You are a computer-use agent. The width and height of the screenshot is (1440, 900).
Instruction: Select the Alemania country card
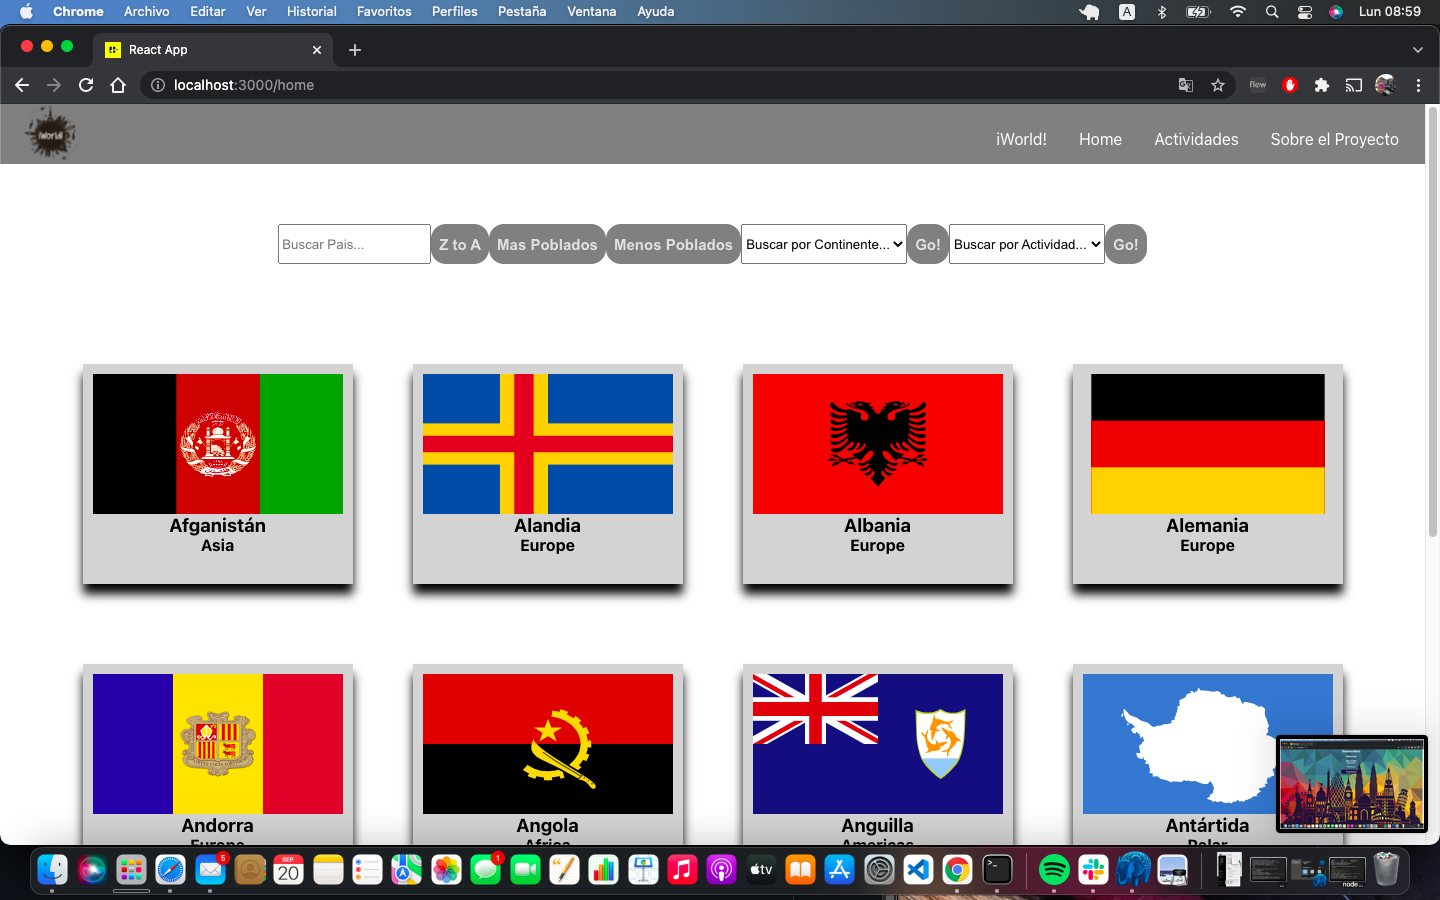(x=1207, y=478)
